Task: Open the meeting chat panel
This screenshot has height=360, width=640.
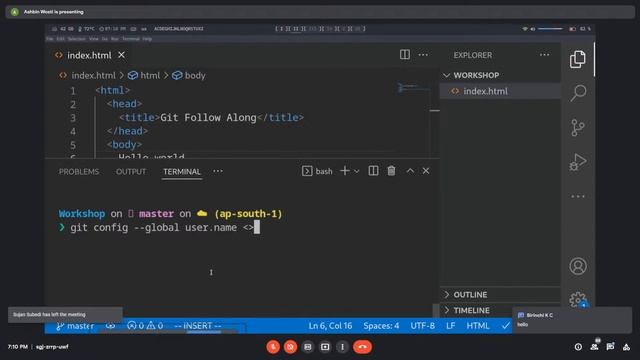Action: [x=610, y=347]
